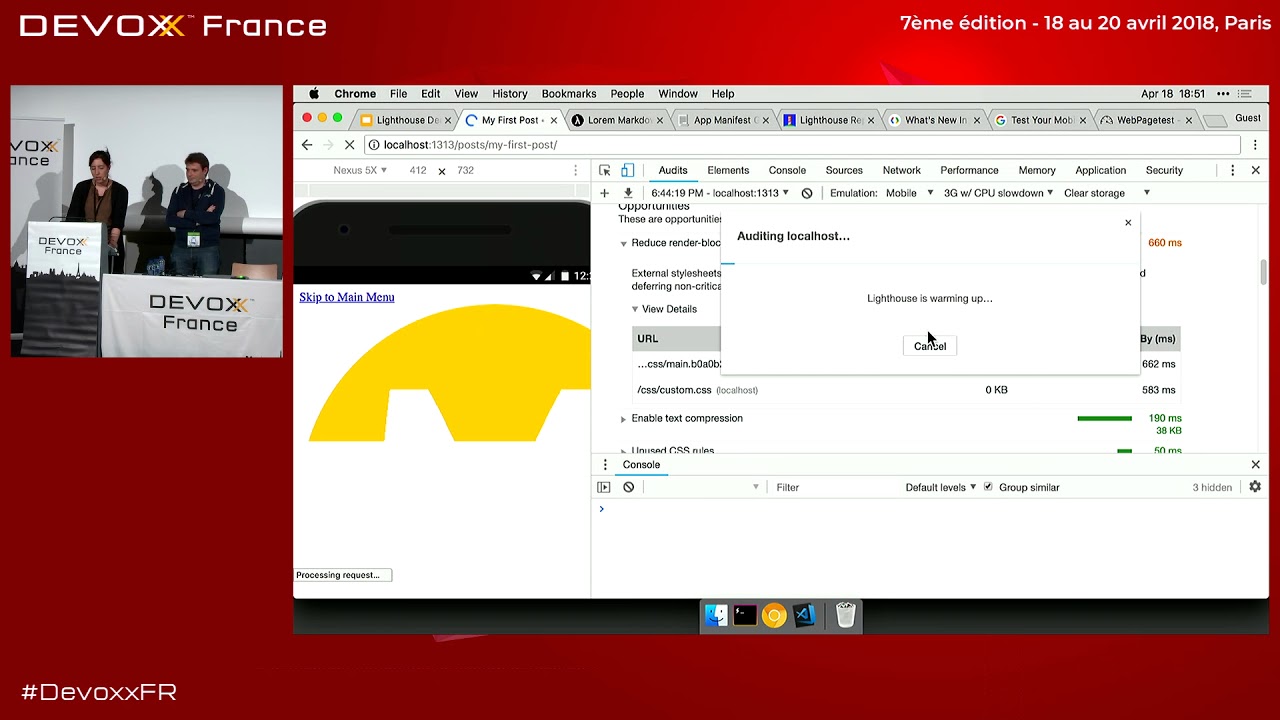1280x720 pixels.
Task: Open the DevTools three-dot customize menu
Action: click(x=1233, y=171)
